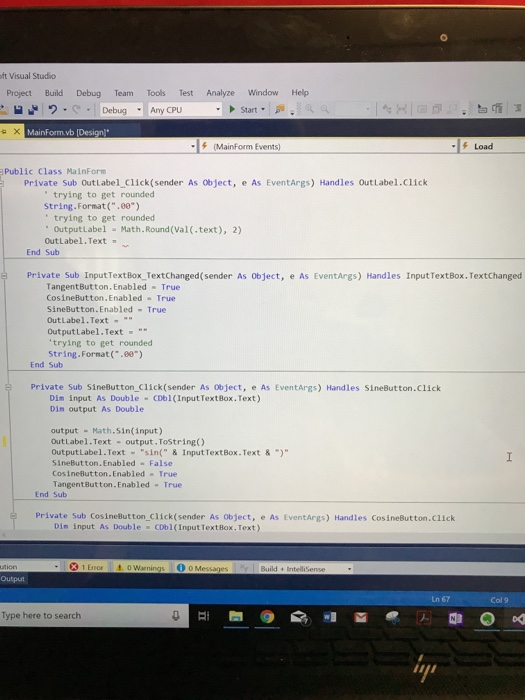This screenshot has width=525, height=700.
Task: Click the Ln 67 status bar indicator
Action: pyautogui.click(x=441, y=599)
